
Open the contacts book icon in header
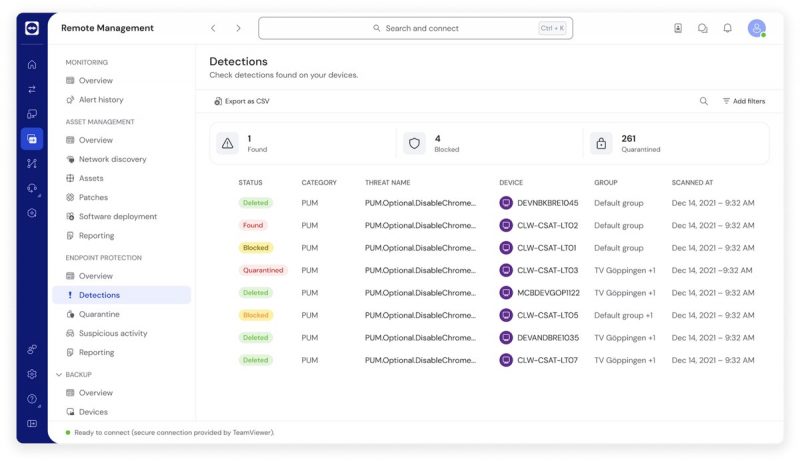678,28
